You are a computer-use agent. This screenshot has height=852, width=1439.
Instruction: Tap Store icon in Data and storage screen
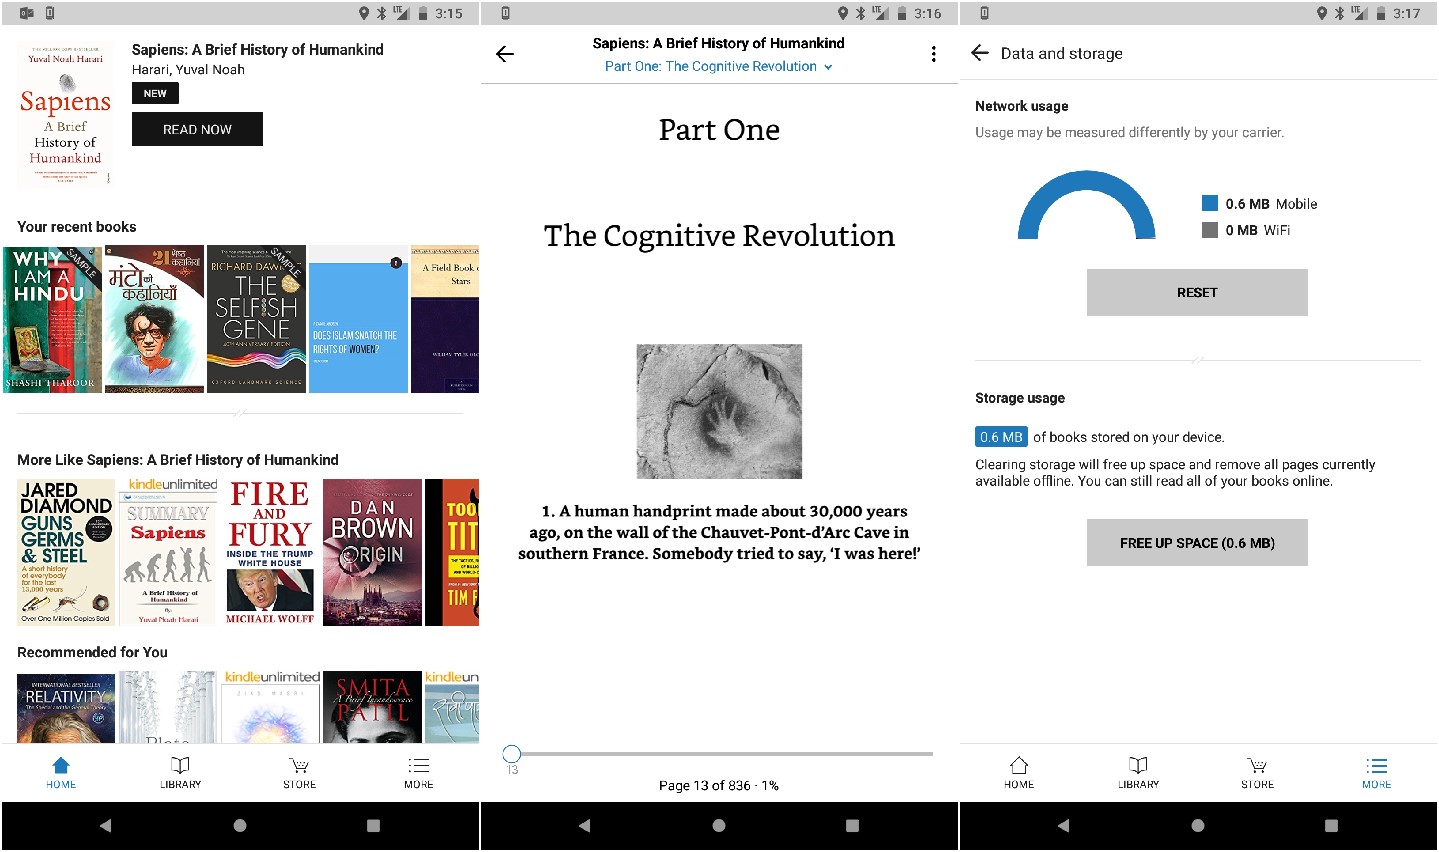[x=1257, y=766]
